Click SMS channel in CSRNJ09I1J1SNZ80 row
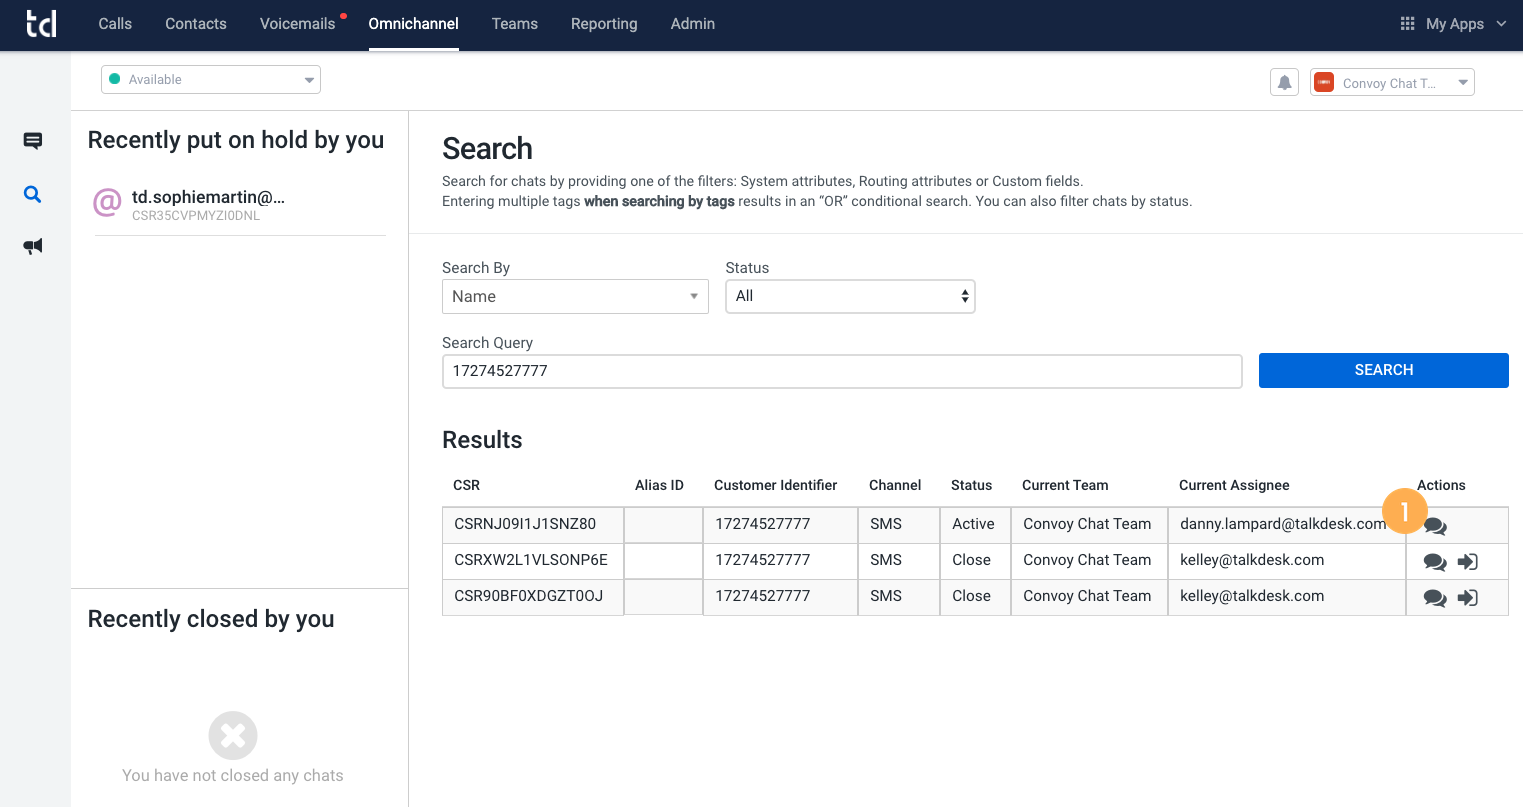Image resolution: width=1523 pixels, height=807 pixels. 899,525
